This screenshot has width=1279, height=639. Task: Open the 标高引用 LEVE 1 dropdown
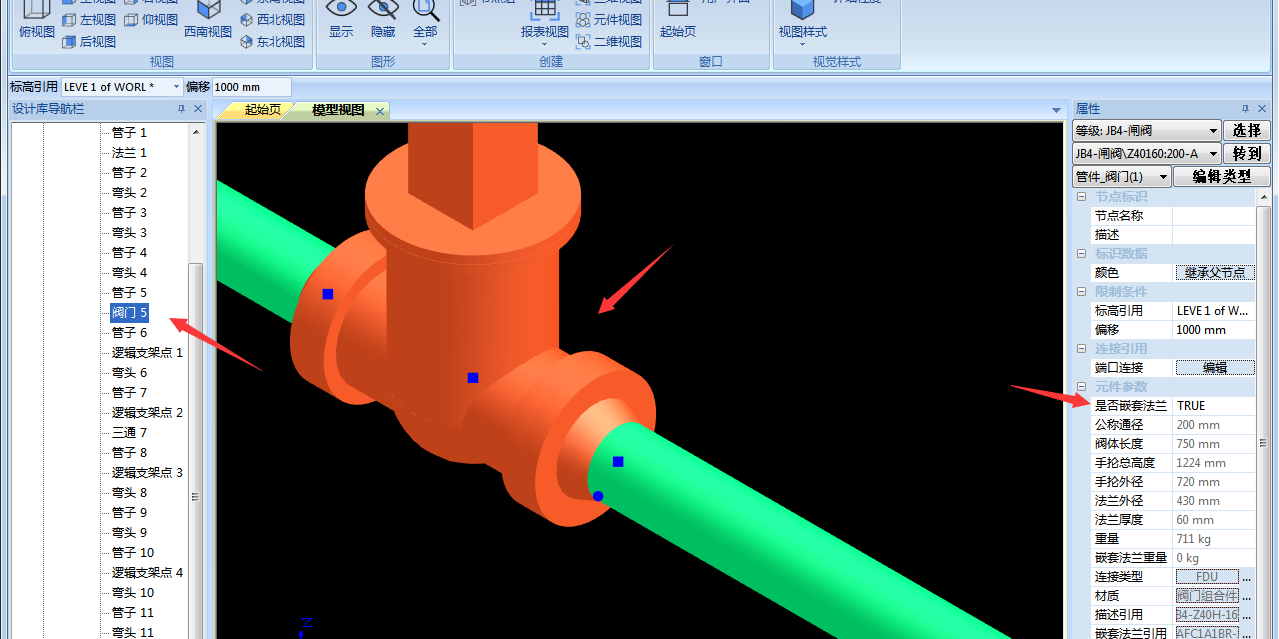click(x=176, y=87)
